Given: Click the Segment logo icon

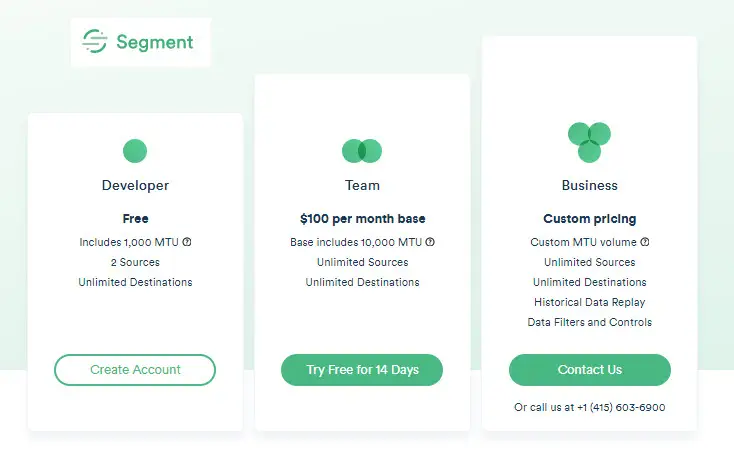Looking at the screenshot, I should 95,41.
